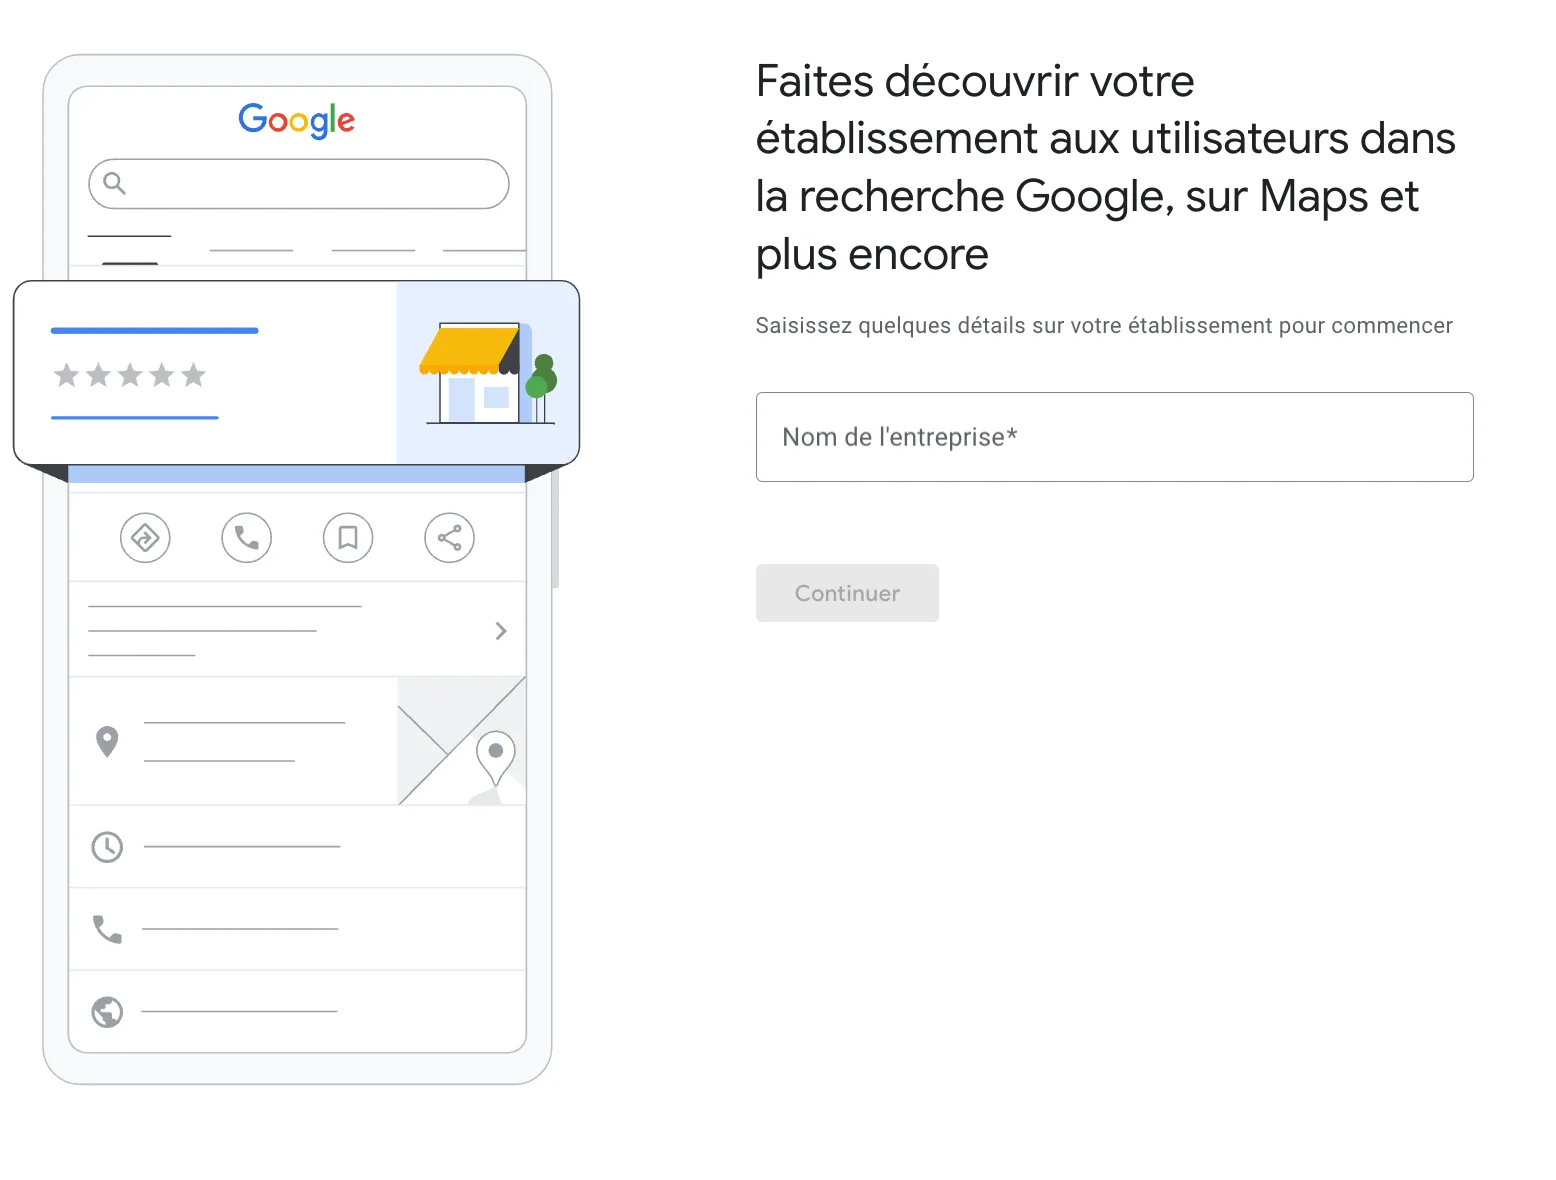The width and height of the screenshot is (1556, 1180).
Task: Click the search bar in phone illustration
Action: point(299,184)
